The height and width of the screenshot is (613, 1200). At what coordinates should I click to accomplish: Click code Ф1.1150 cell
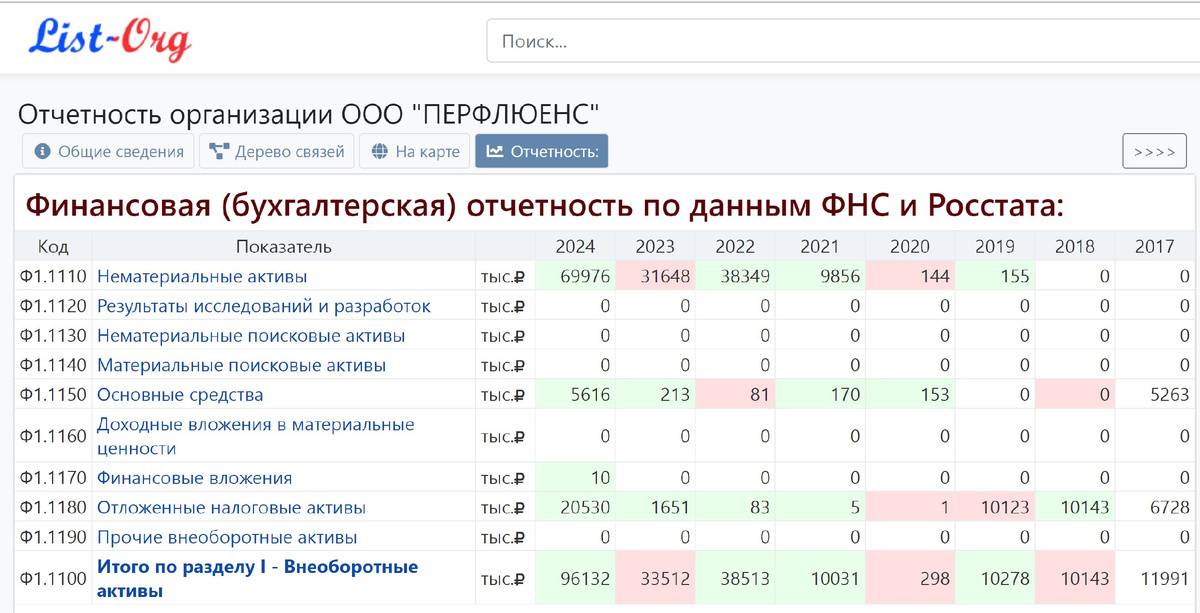pos(53,395)
